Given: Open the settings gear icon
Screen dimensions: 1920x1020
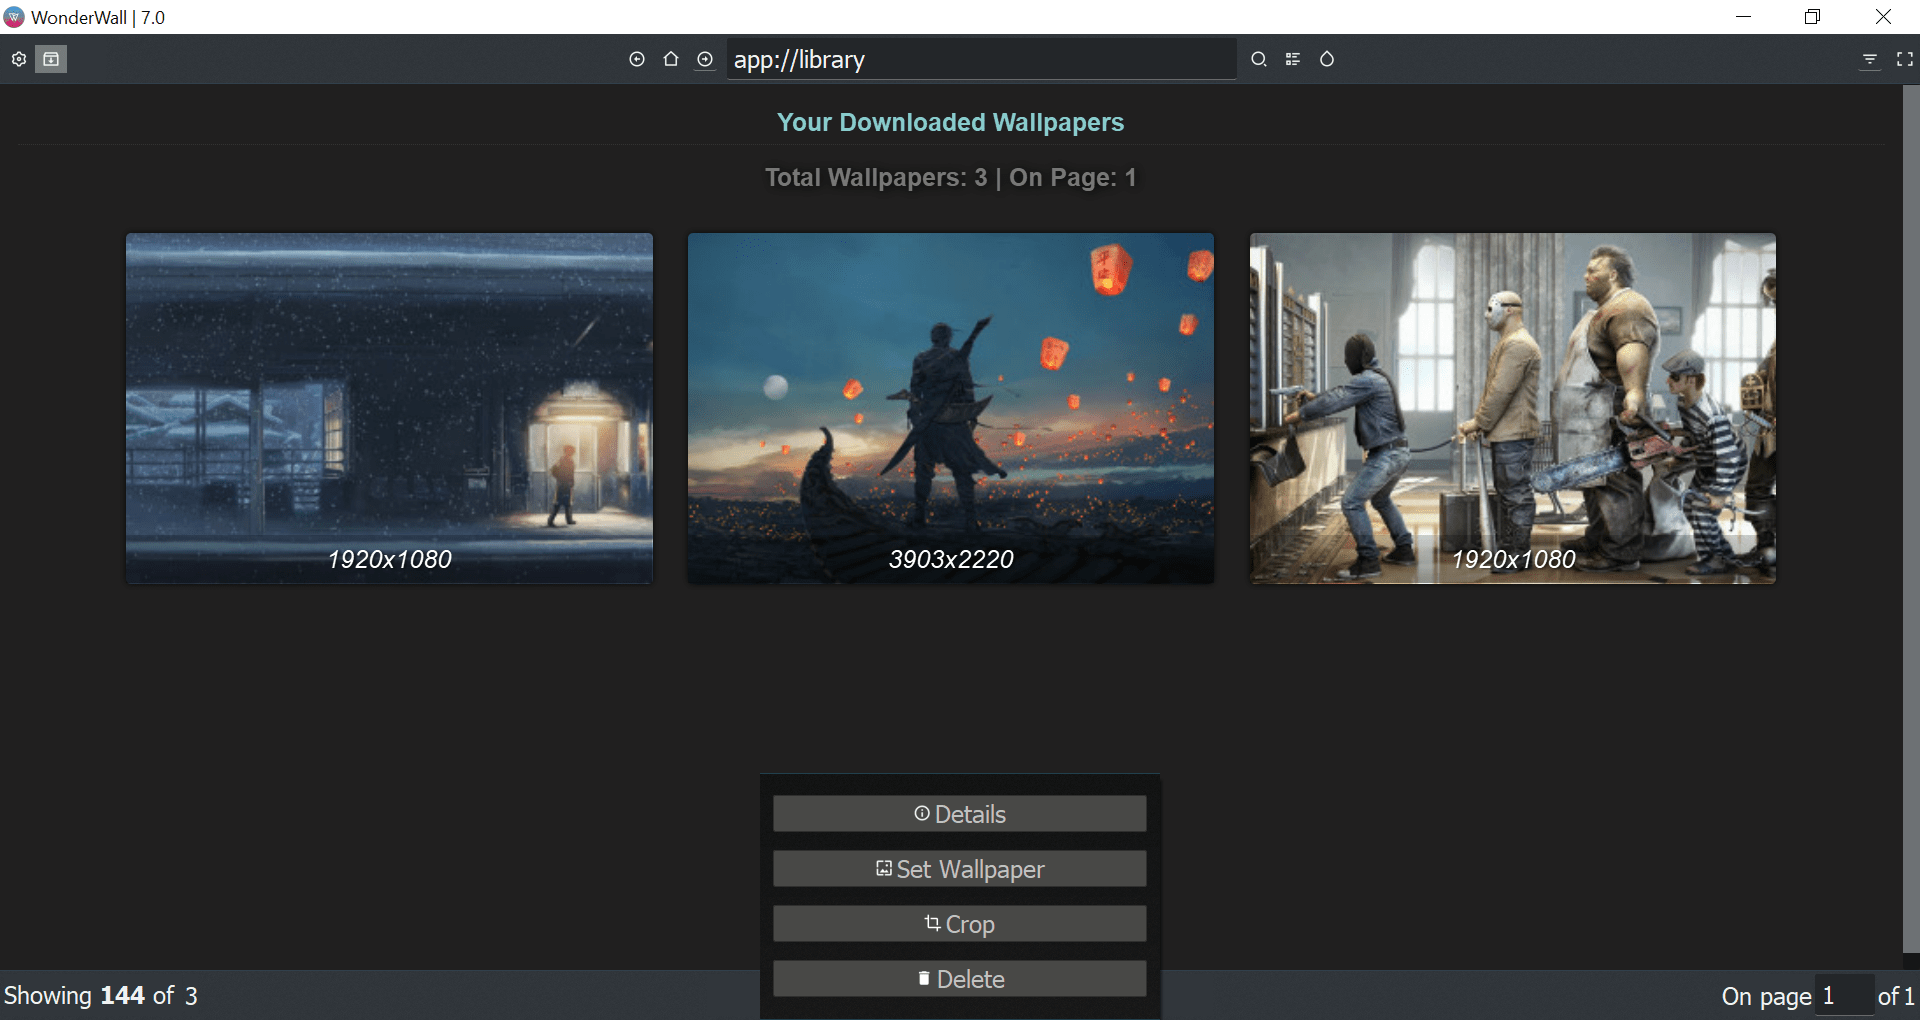Looking at the screenshot, I should pos(18,59).
